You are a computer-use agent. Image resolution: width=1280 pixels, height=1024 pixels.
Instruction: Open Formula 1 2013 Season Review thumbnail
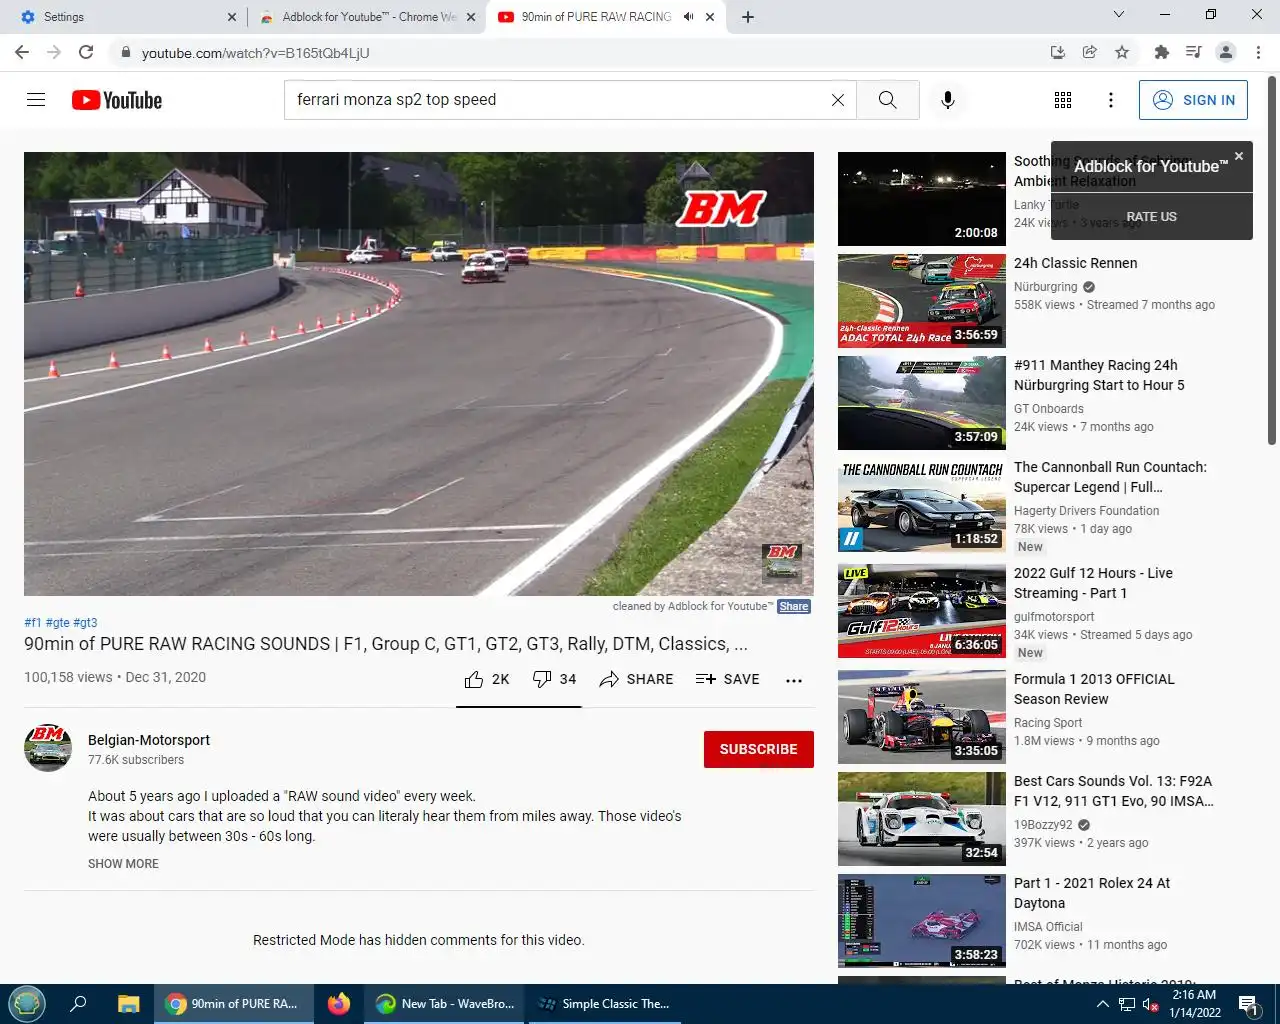point(922,717)
